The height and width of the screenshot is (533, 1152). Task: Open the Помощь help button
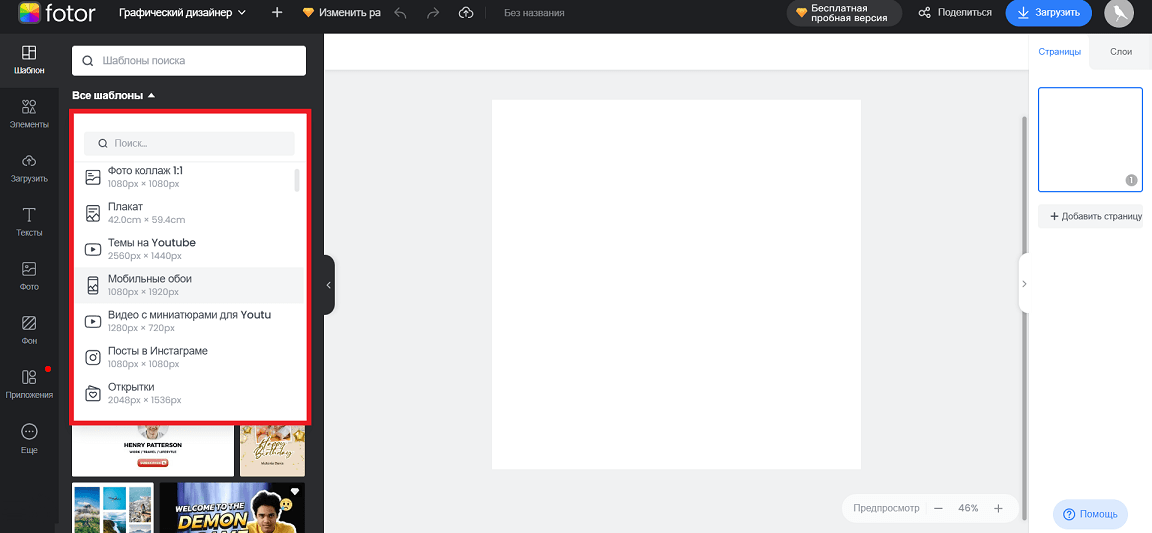coord(1090,514)
